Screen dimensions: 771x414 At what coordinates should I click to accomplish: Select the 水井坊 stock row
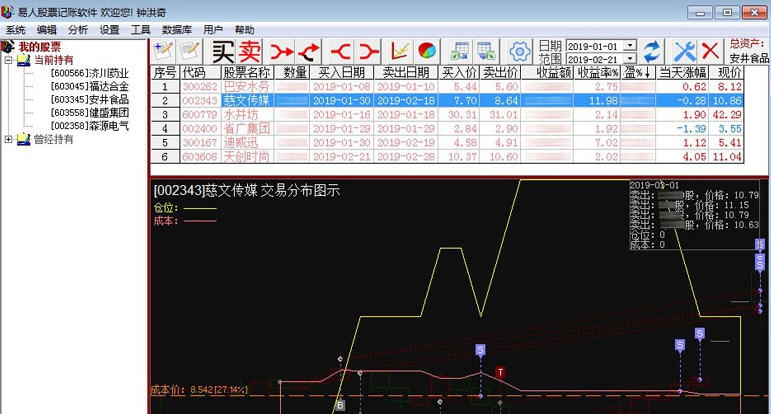click(x=446, y=115)
